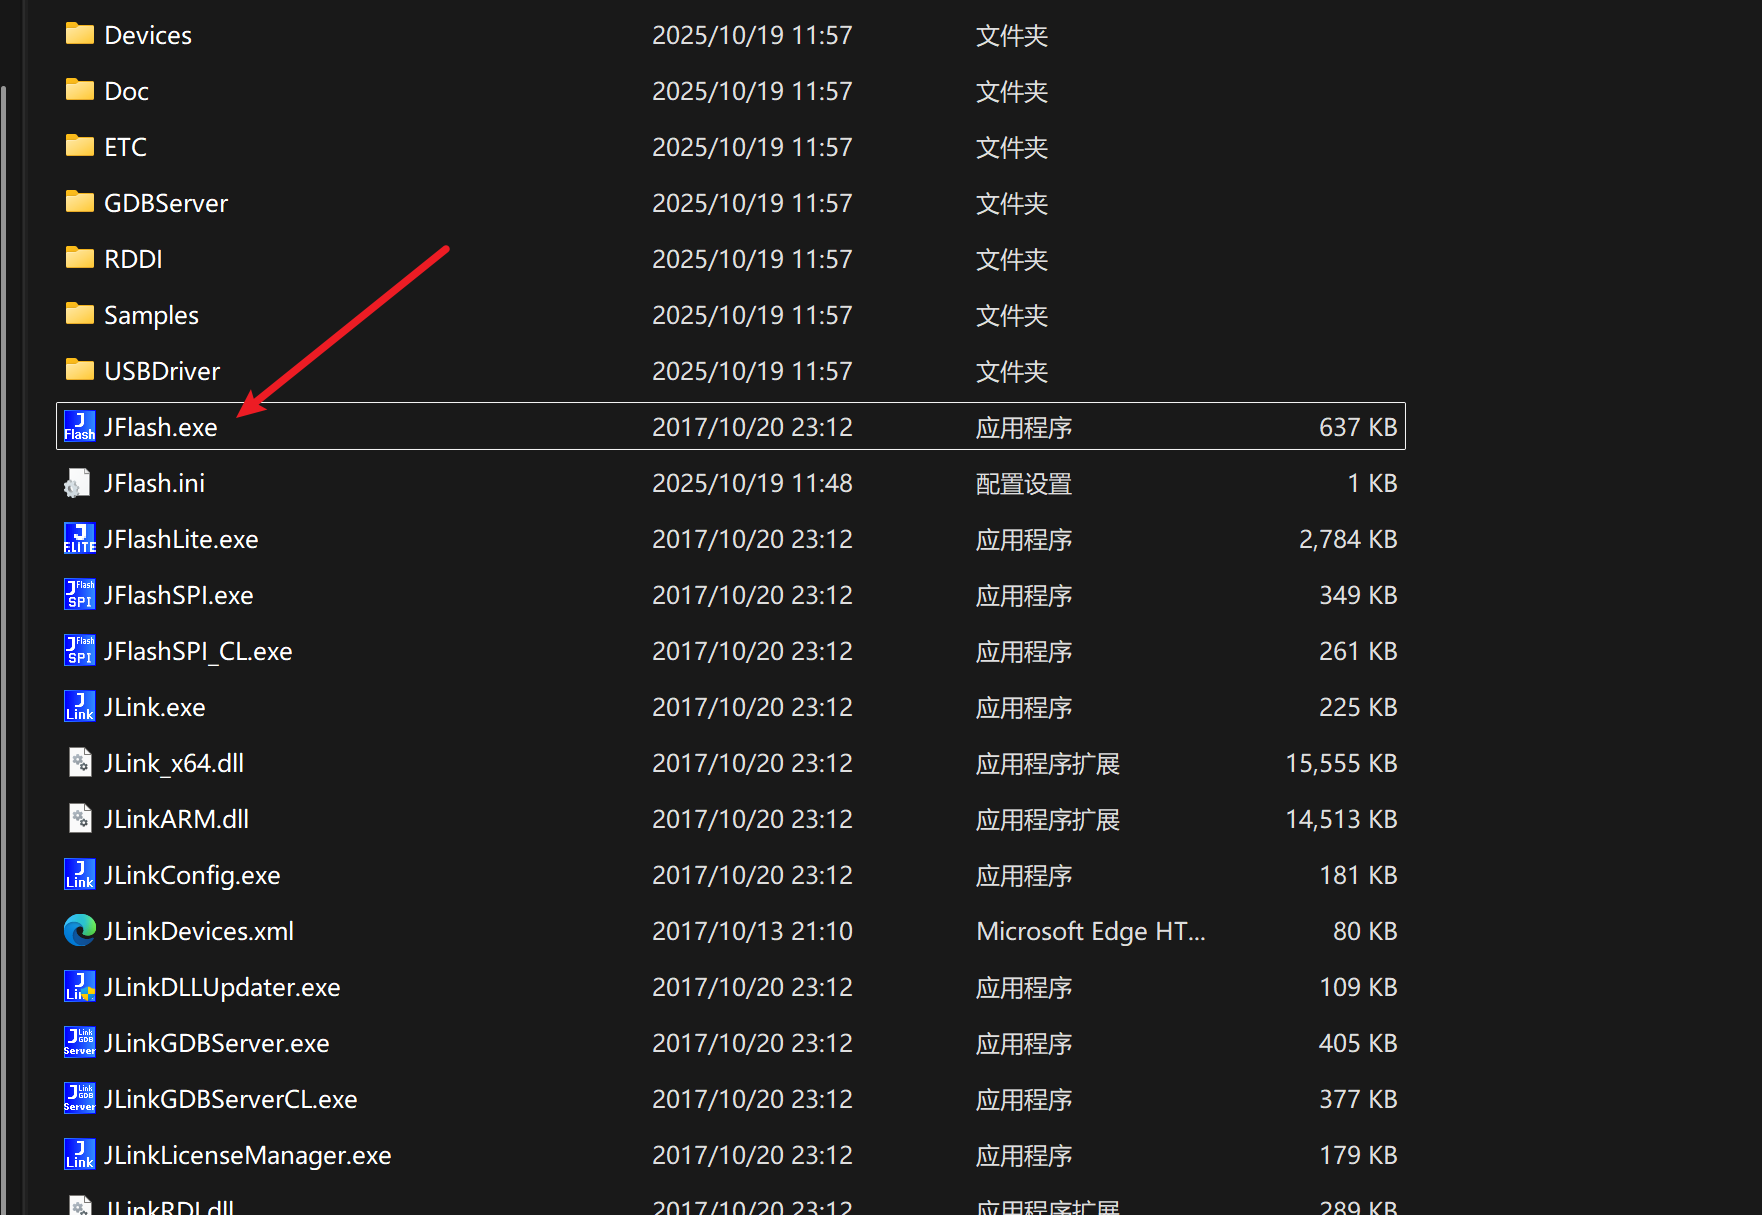
Task: Select the JFlashLite.exe icon
Action: (x=80, y=538)
